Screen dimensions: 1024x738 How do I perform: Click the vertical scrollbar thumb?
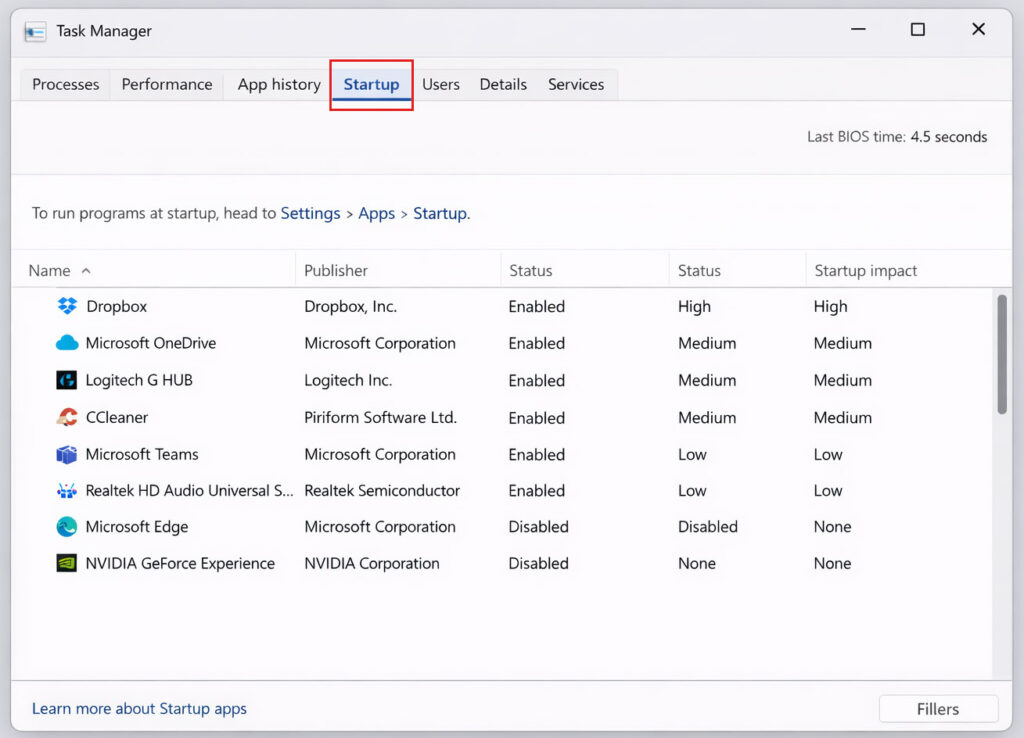tap(1001, 353)
